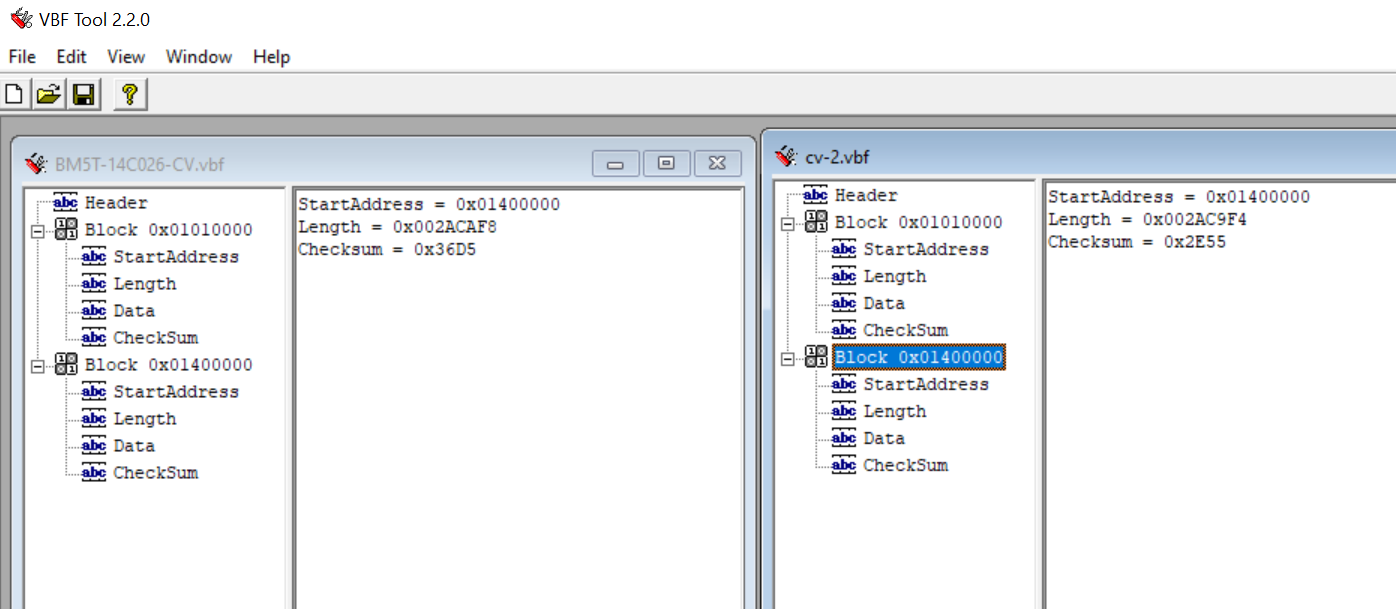Click the Block 0x01400000 binary icon in cv-2.vbf
This screenshot has width=1396, height=609.
(816, 357)
